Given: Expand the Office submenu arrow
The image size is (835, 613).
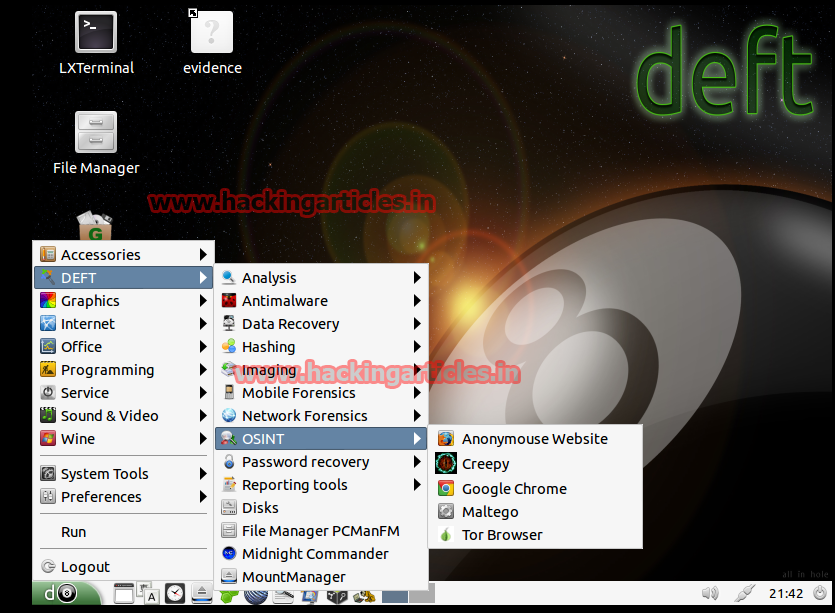Looking at the screenshot, I should pyautogui.click(x=203, y=347).
